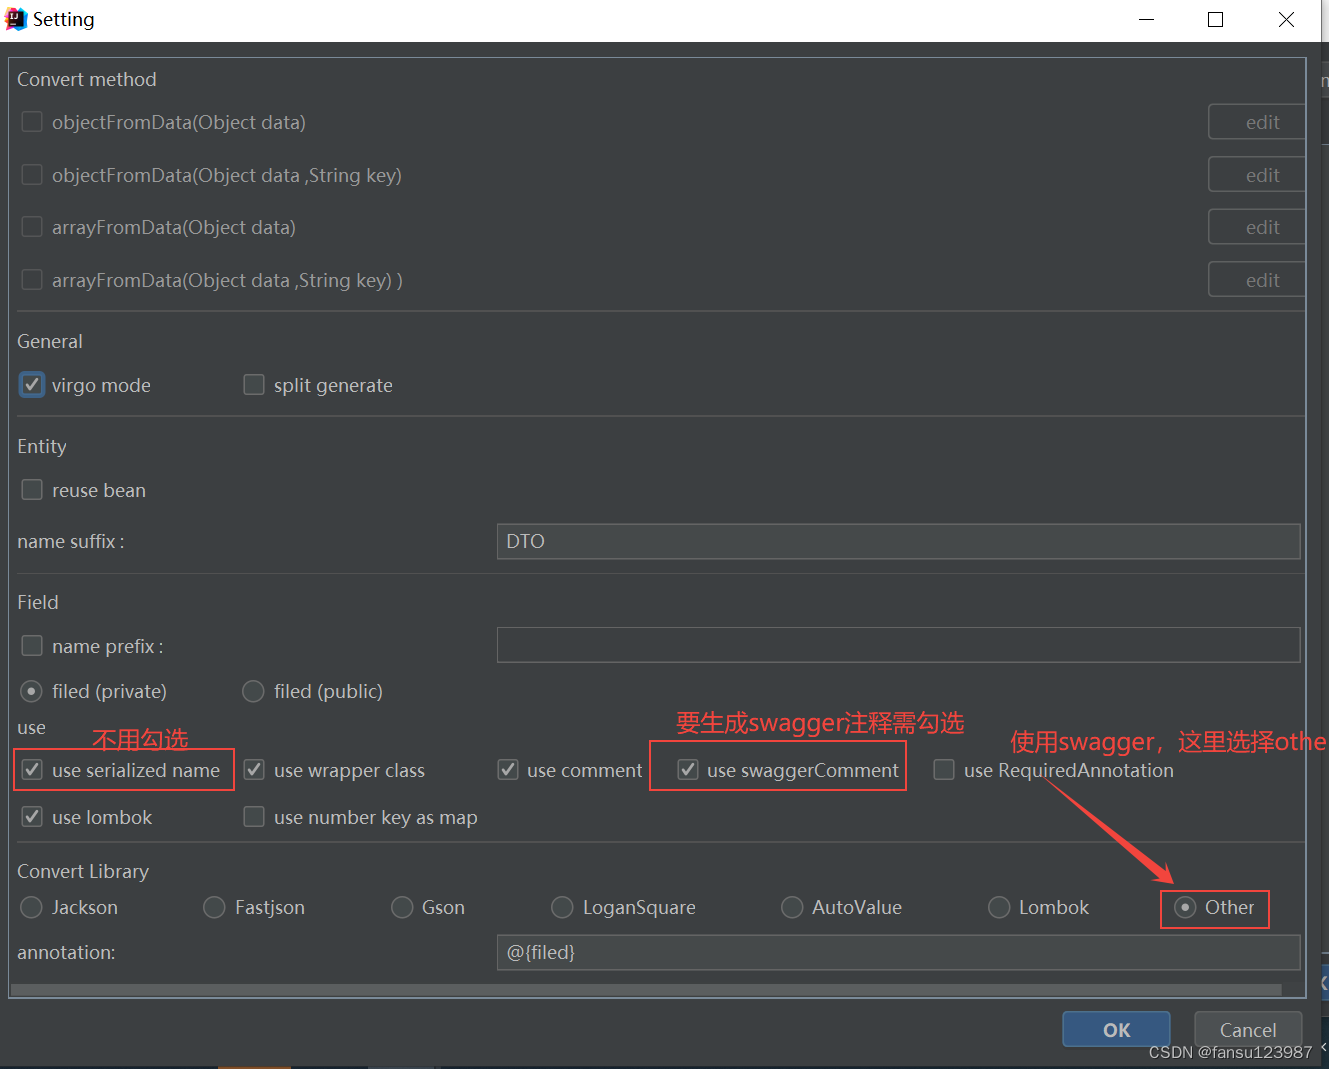The width and height of the screenshot is (1329, 1069).
Task: Check arrayFromData(Object data, String key) checkbox
Action: 32,280
